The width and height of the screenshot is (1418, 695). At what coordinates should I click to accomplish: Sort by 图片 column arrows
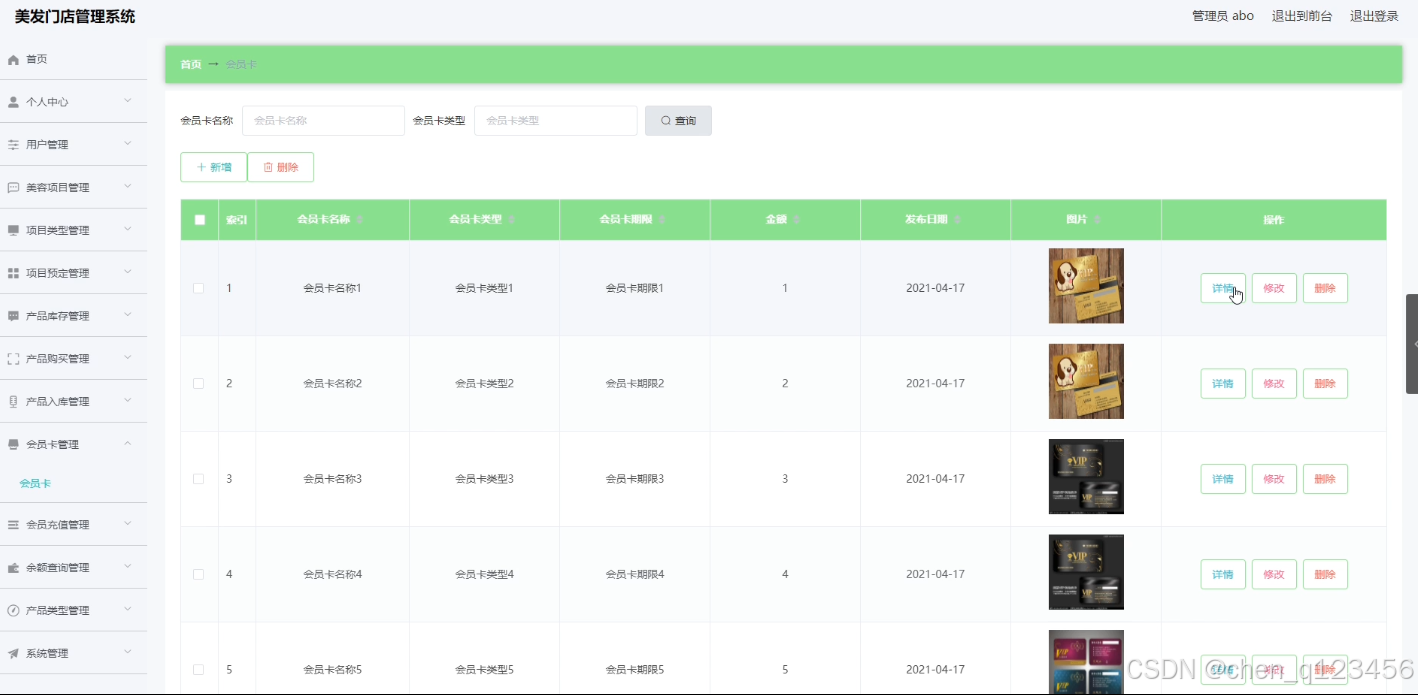click(1098, 220)
